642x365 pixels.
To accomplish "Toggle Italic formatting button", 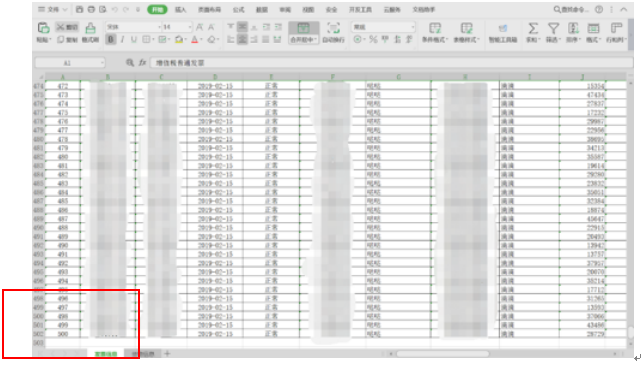I will pyautogui.click(x=122, y=40).
